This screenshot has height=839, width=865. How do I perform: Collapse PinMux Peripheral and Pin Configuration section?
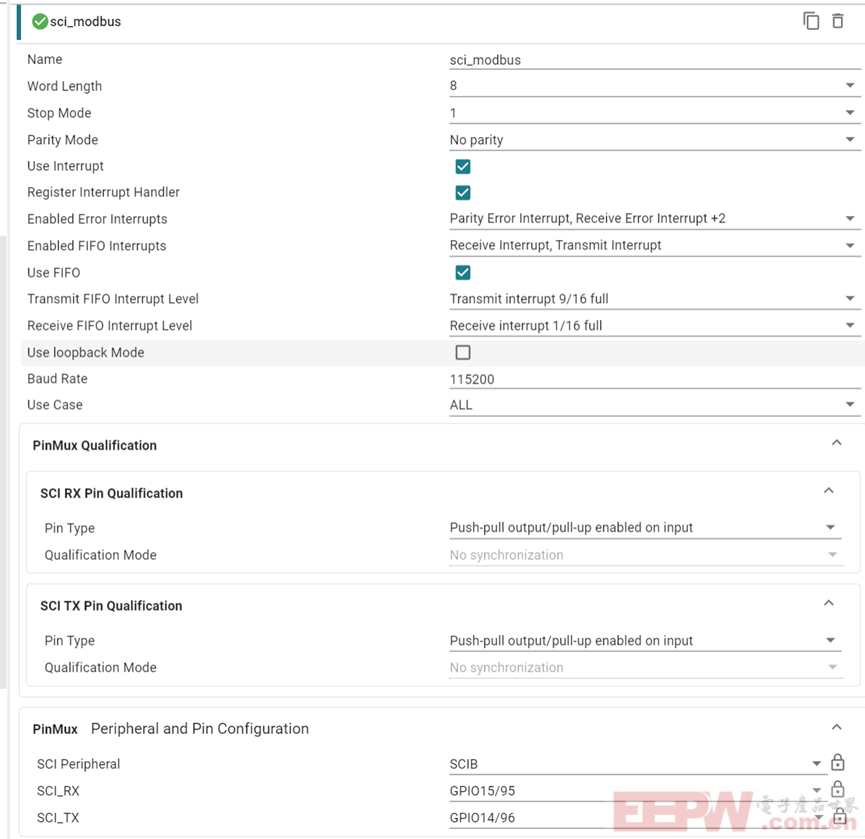(x=836, y=727)
